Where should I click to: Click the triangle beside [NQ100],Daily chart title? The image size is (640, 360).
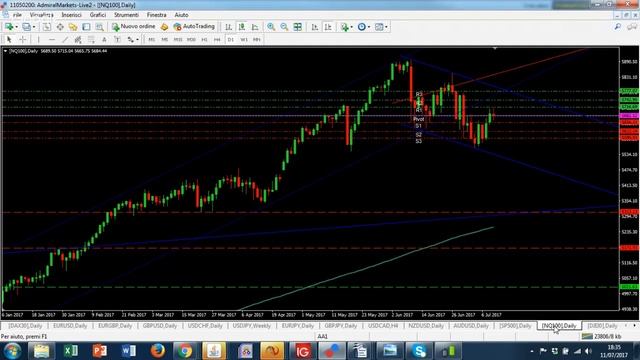[x=5, y=51]
